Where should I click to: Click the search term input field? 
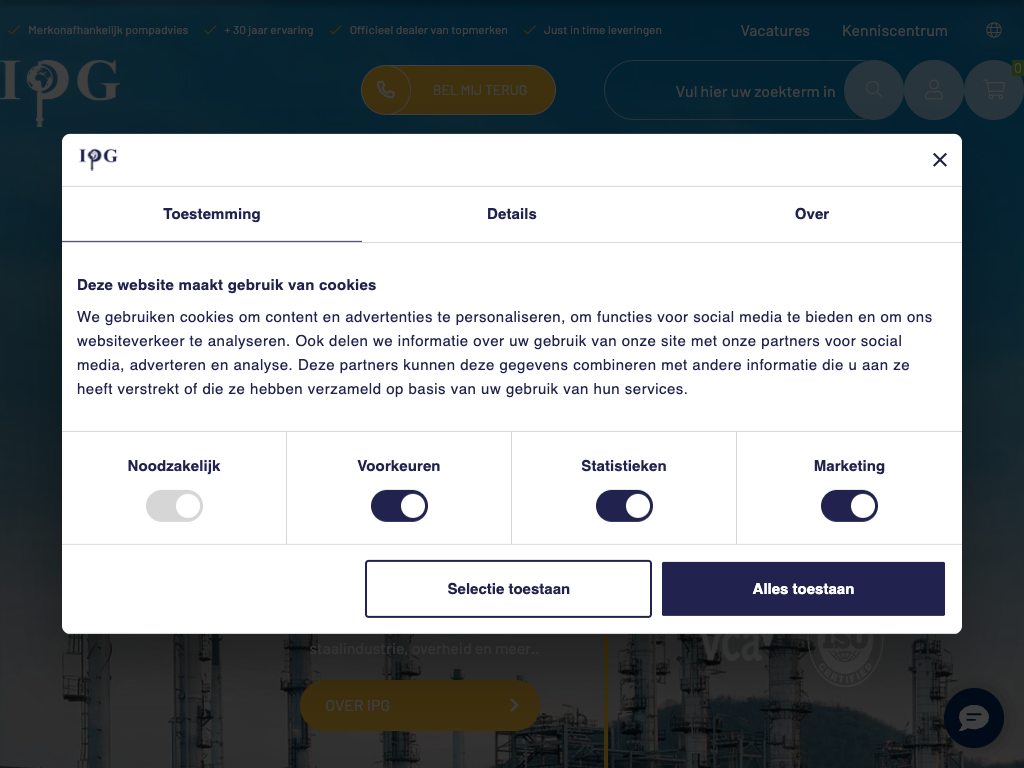[740, 91]
